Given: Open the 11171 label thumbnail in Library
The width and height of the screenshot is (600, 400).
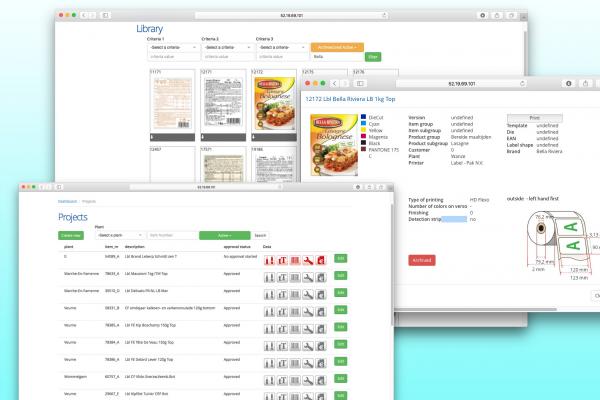Looking at the screenshot, I should point(172,101).
